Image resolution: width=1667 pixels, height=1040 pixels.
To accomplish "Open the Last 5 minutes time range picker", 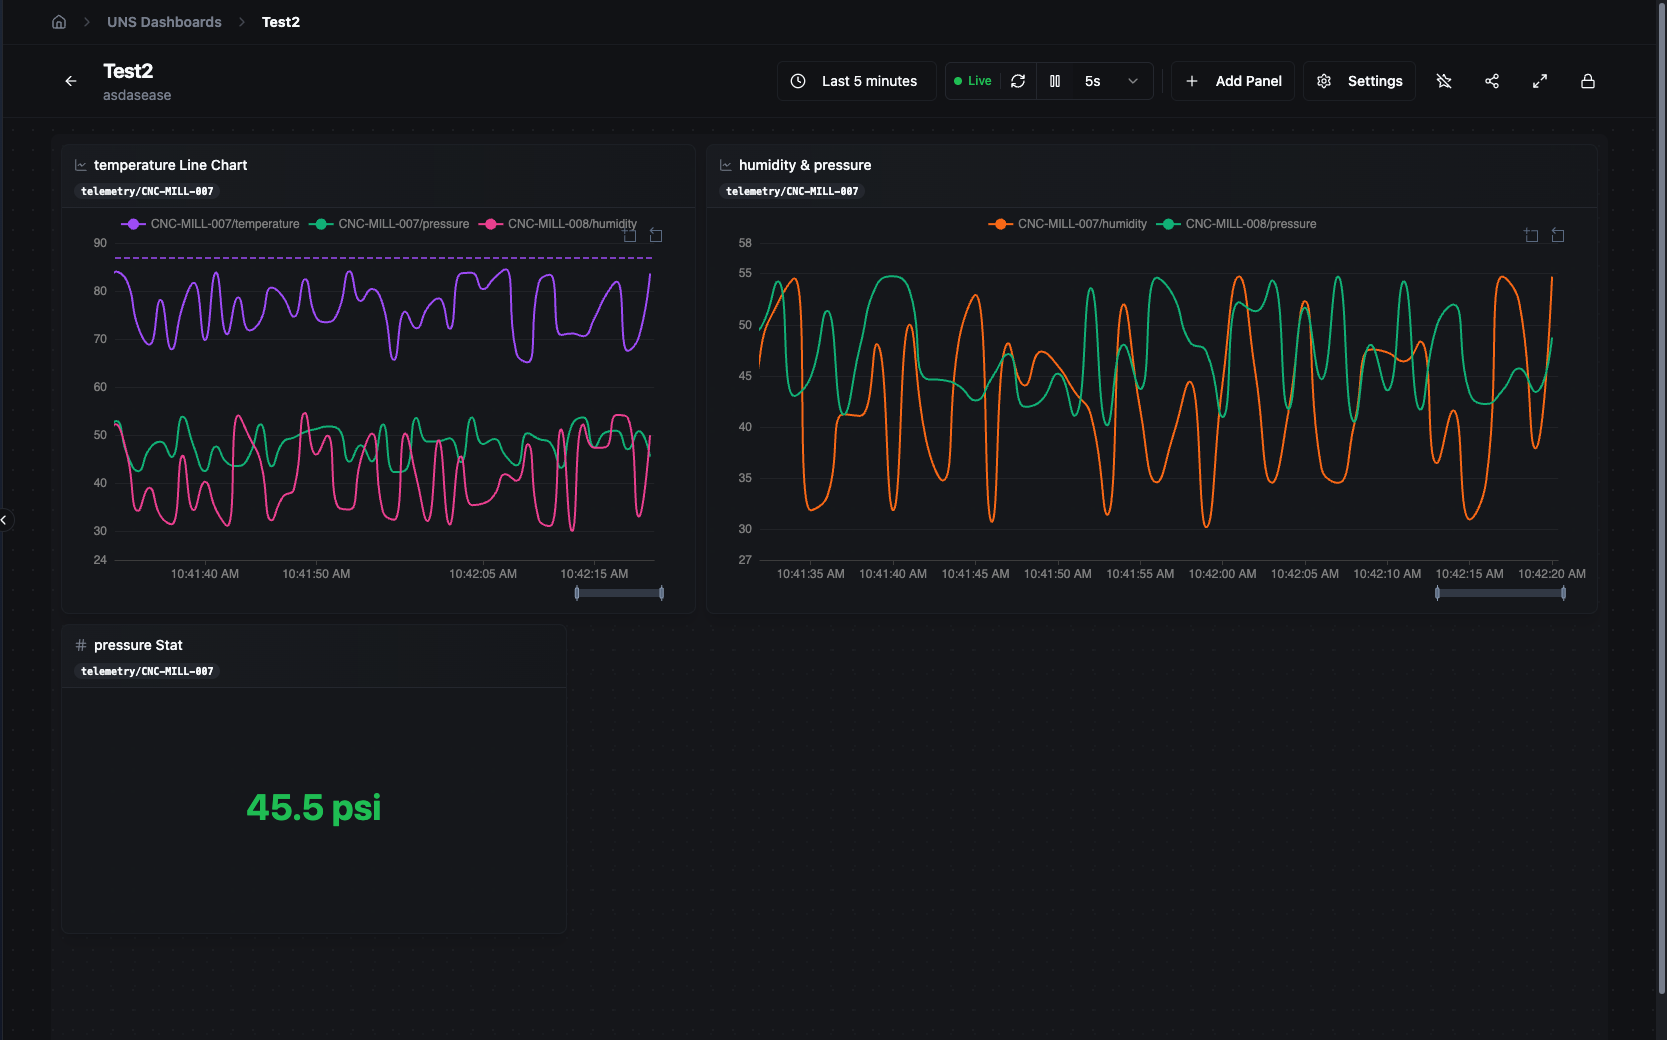I will coord(855,81).
